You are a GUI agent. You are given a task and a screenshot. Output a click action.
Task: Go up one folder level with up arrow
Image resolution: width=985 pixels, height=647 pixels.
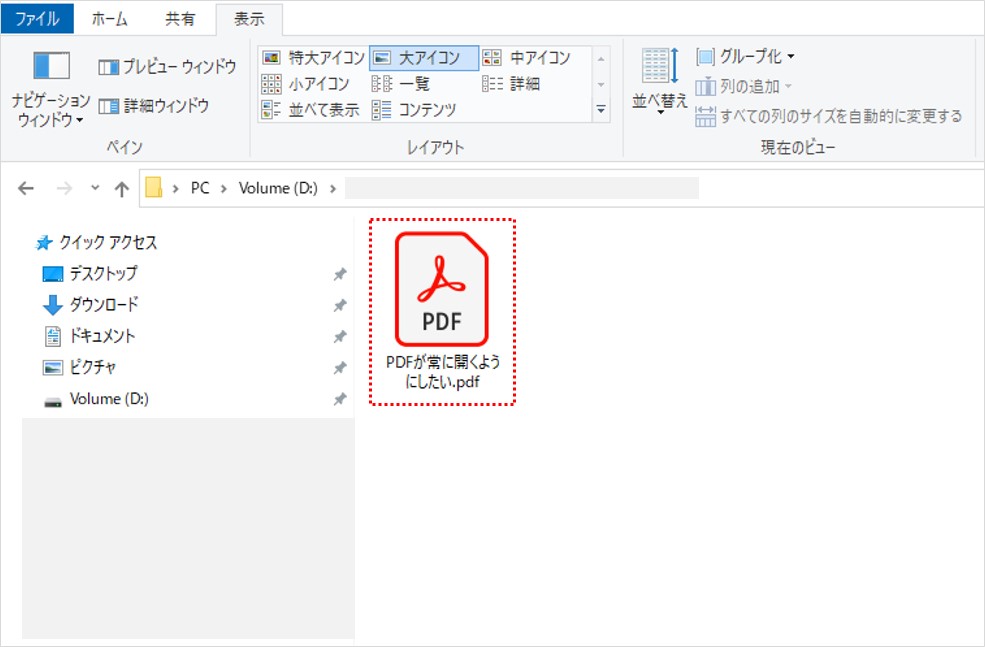[122, 188]
